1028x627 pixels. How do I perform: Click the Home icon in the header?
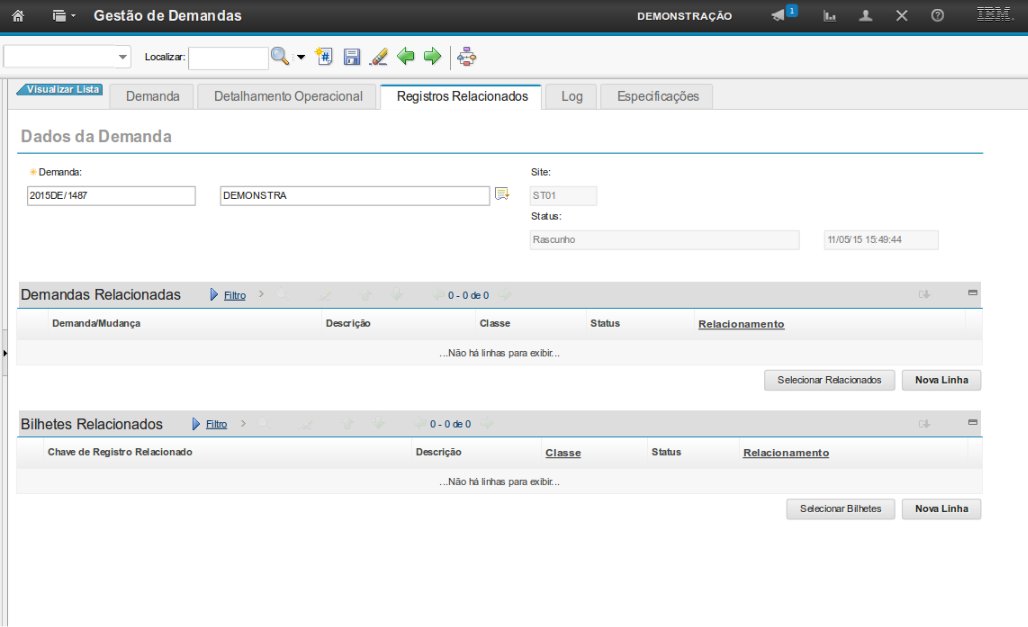tap(17, 16)
